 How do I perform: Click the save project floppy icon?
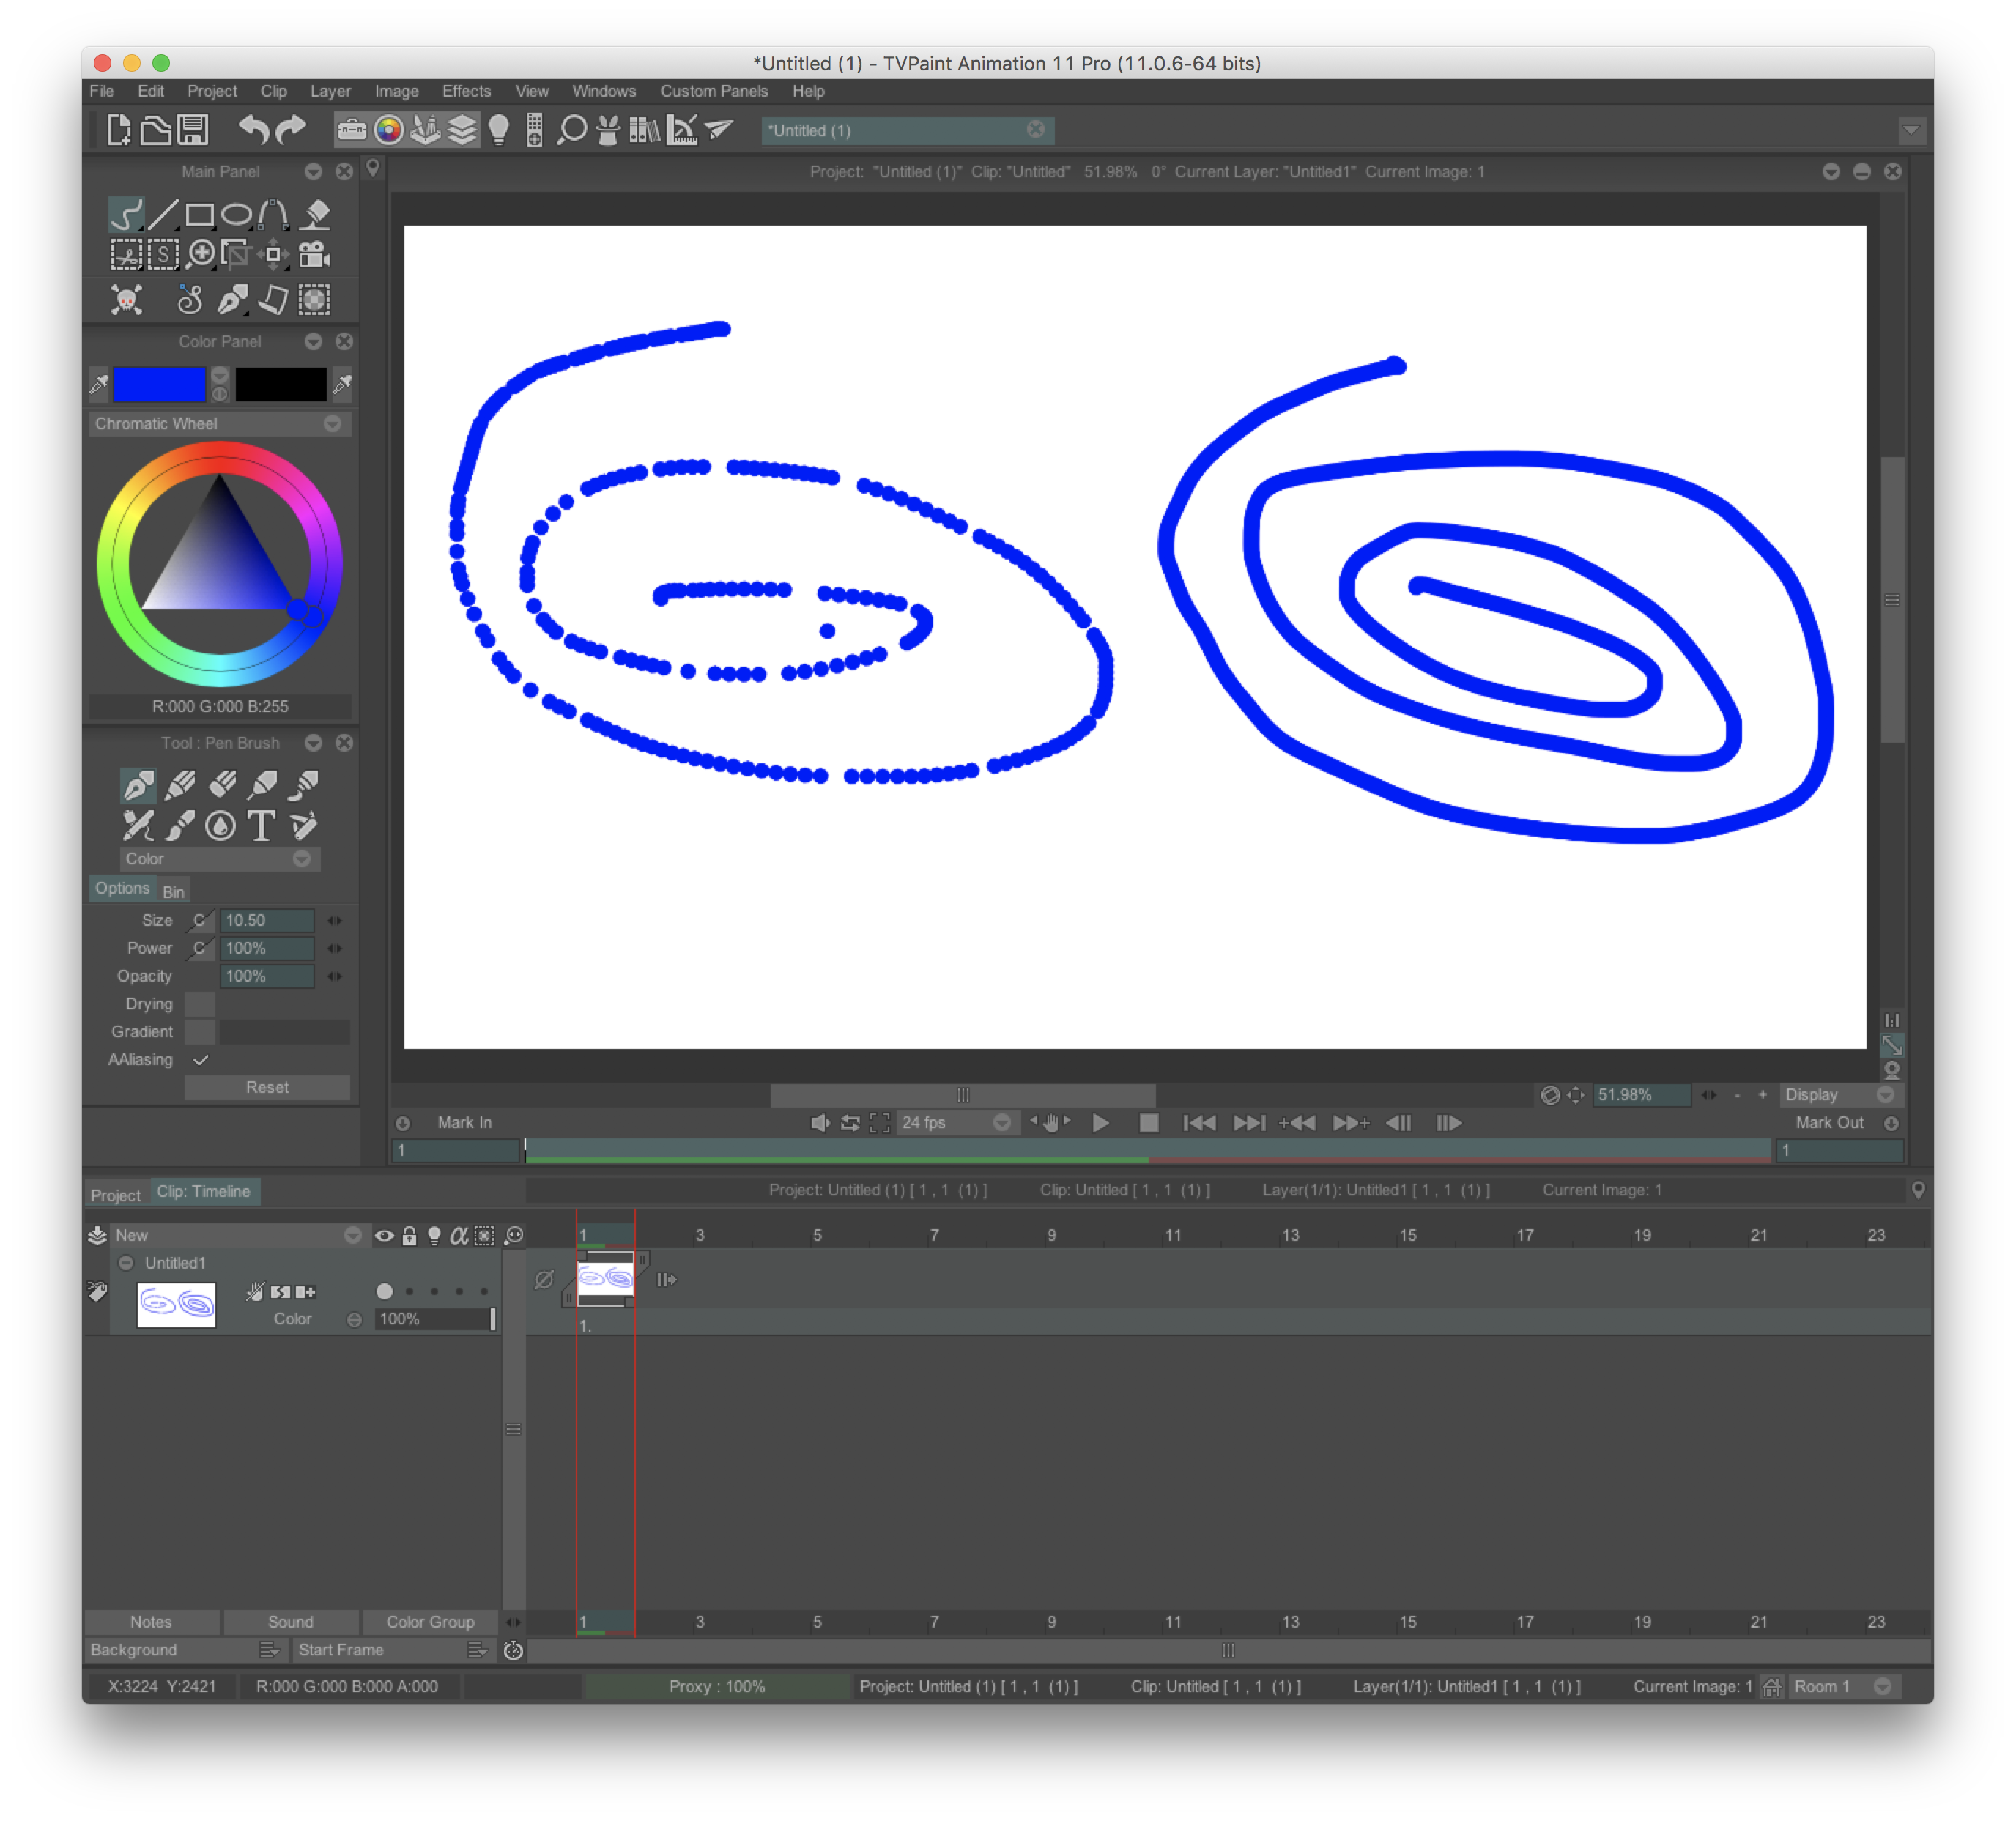pos(192,130)
